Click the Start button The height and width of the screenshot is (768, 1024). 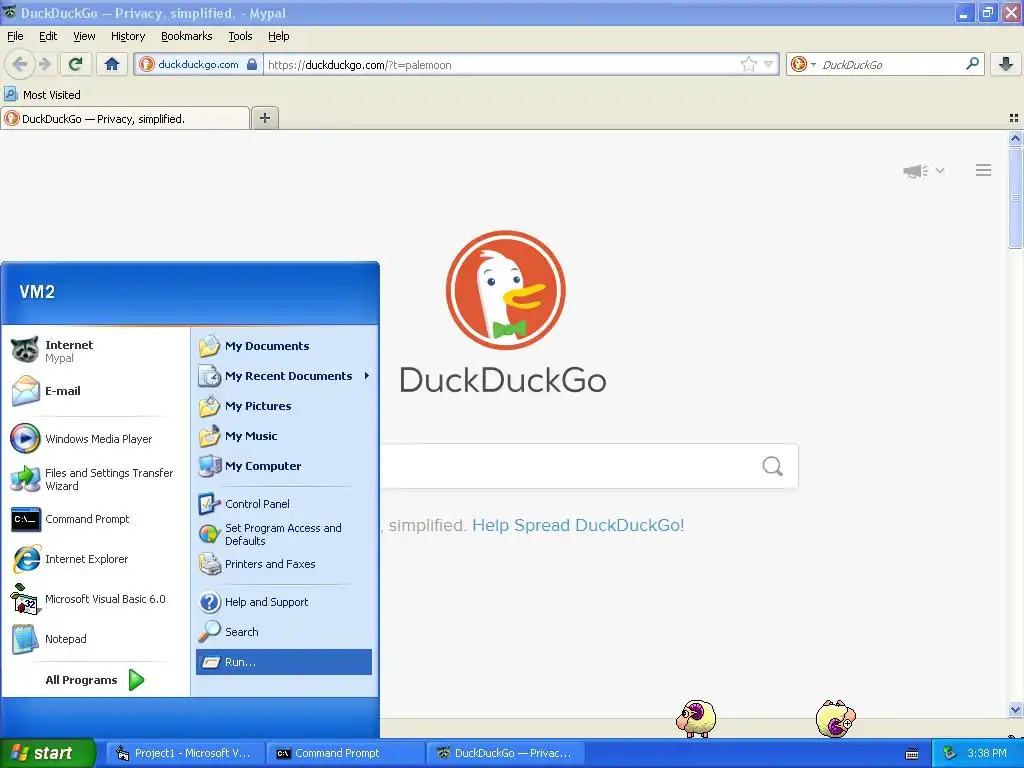pyautogui.click(x=47, y=753)
